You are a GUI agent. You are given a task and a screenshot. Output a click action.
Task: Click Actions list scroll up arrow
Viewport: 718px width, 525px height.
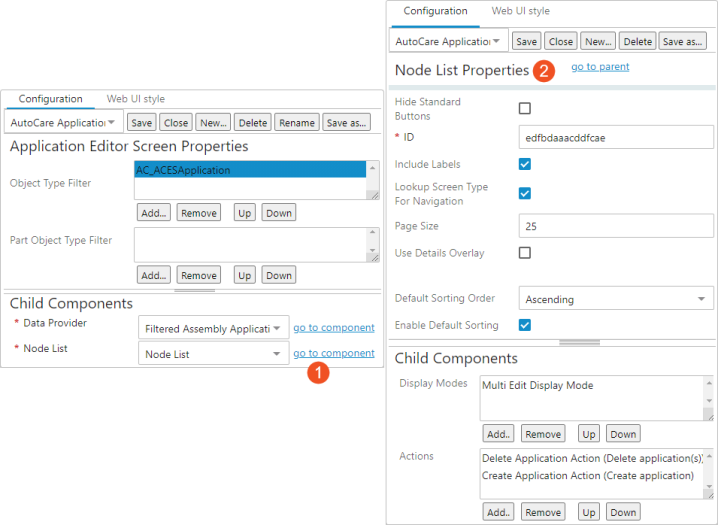[x=709, y=456]
